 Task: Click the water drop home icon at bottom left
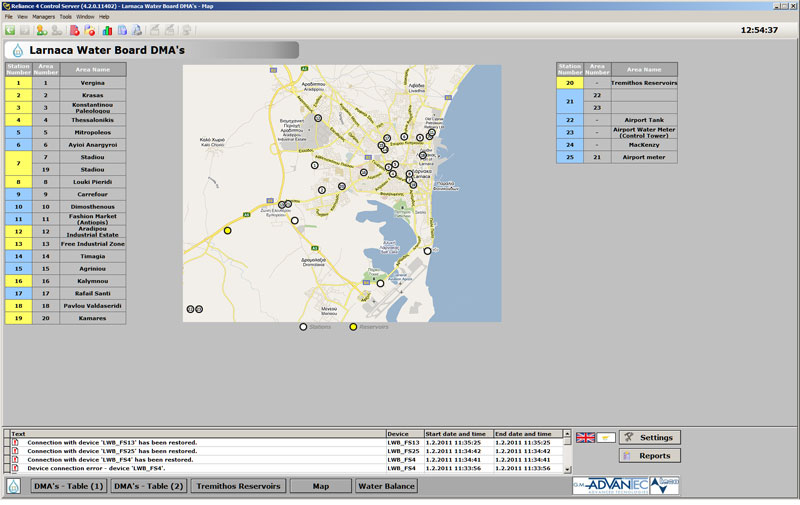[14, 486]
